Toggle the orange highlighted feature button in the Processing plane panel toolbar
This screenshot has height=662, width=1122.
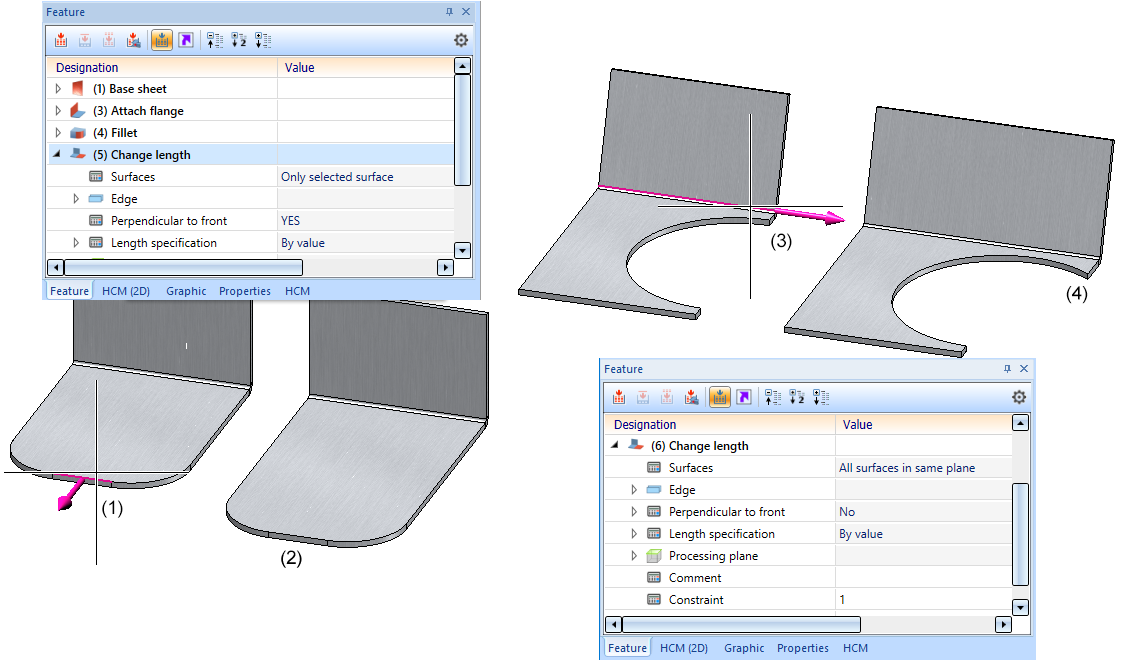tap(720, 397)
